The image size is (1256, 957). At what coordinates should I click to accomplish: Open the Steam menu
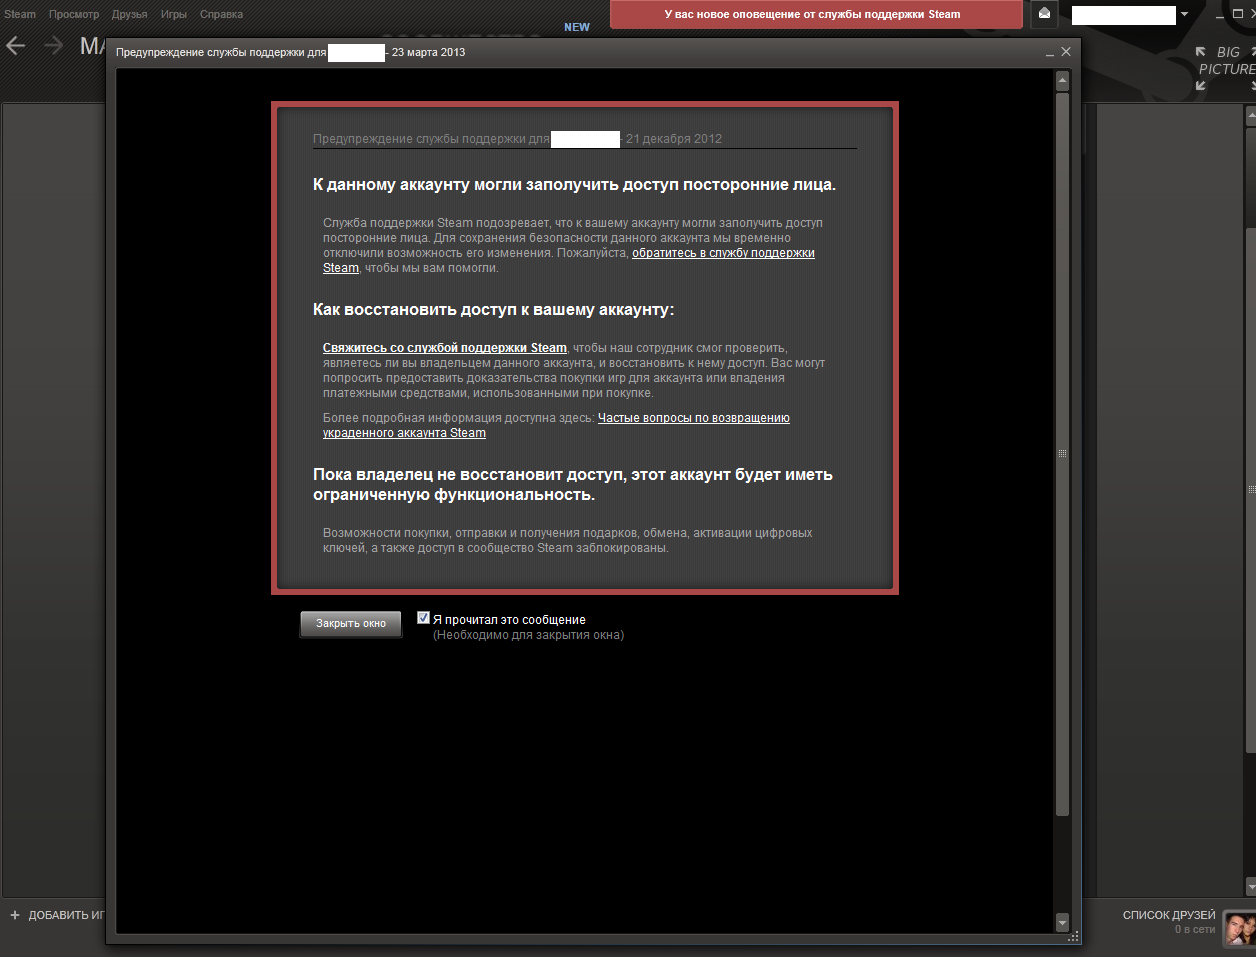(x=20, y=14)
